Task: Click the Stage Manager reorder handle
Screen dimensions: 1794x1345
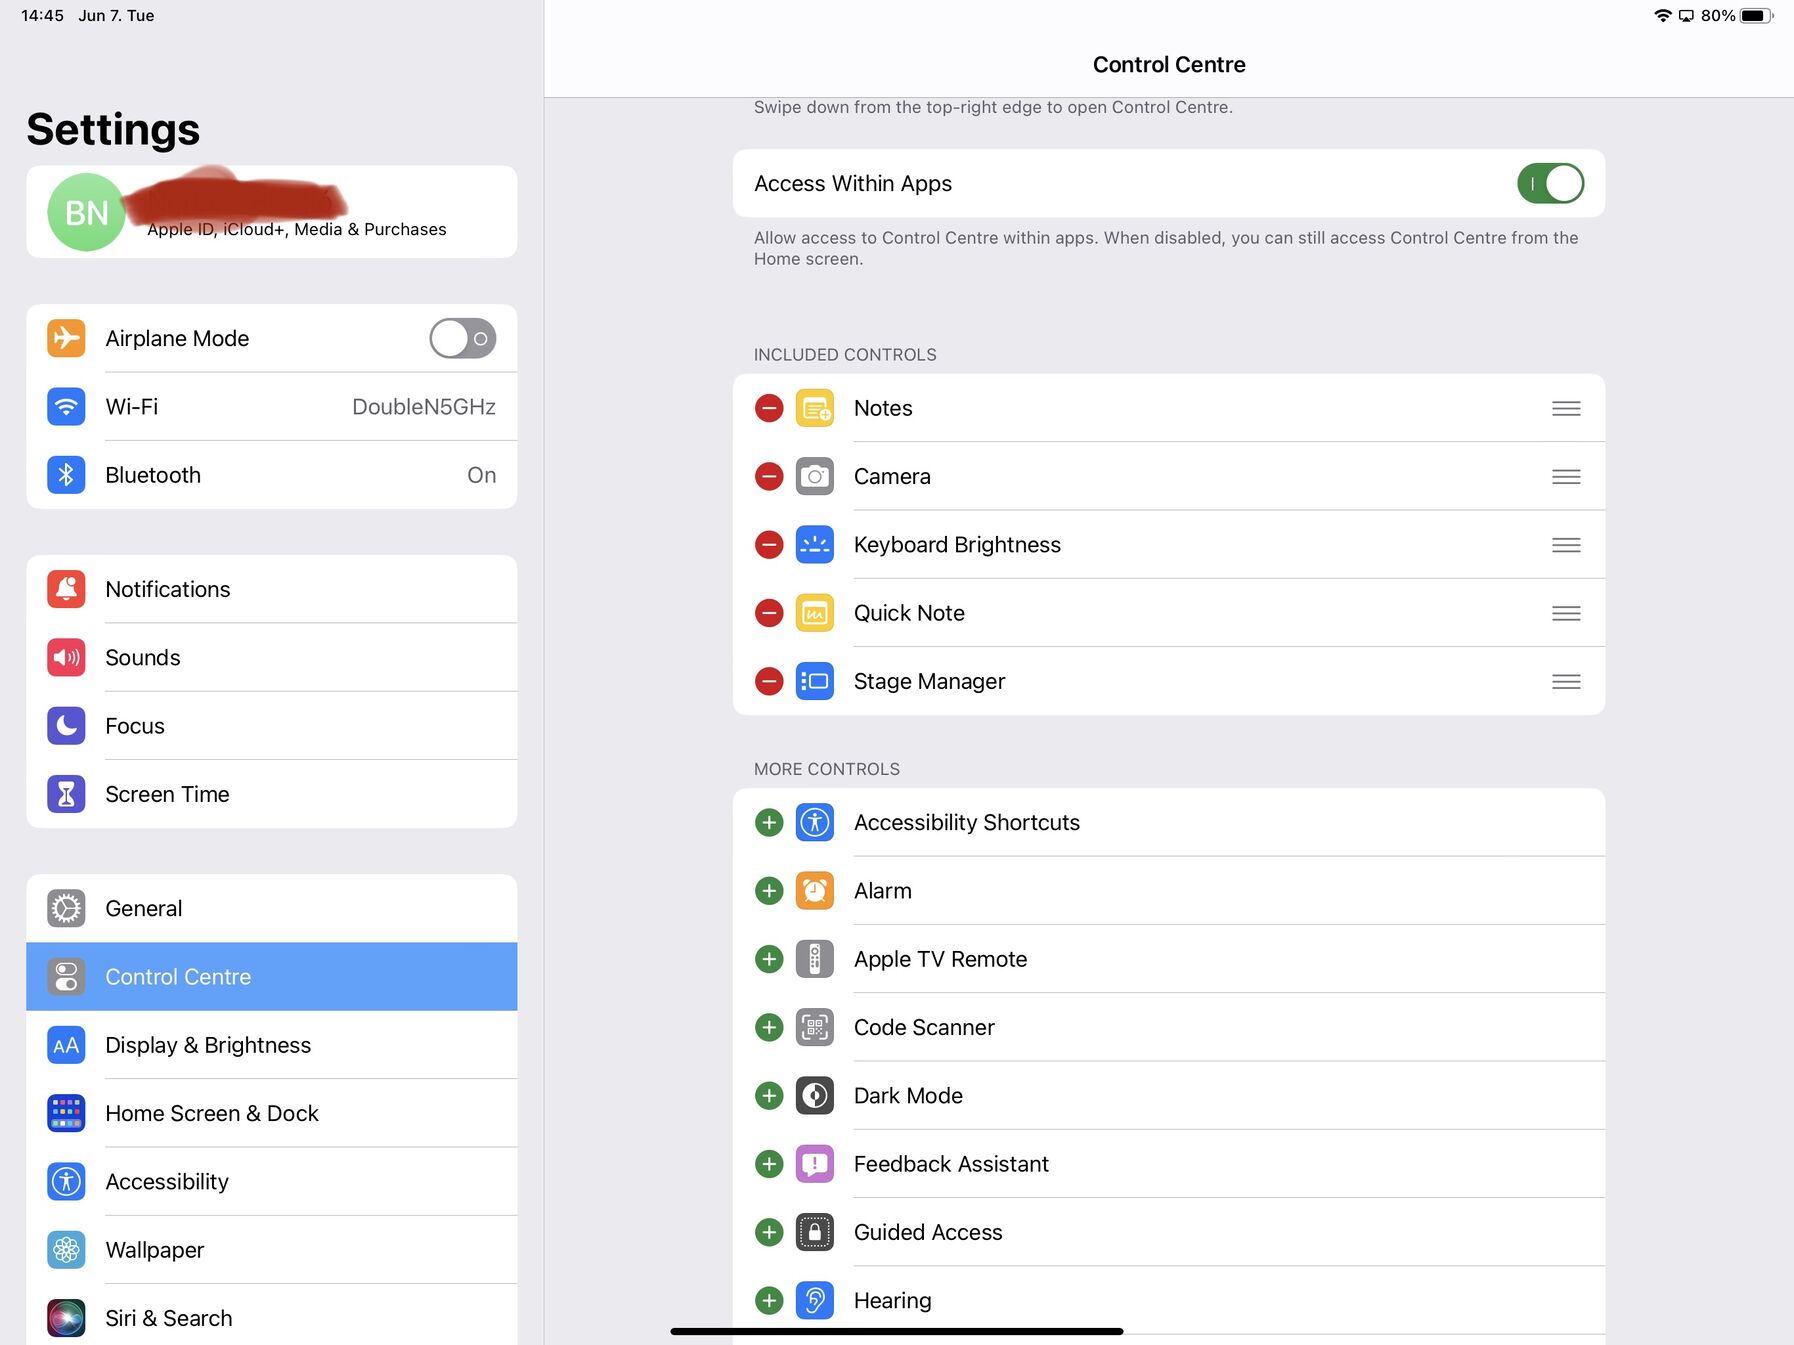Action: pos(1566,681)
